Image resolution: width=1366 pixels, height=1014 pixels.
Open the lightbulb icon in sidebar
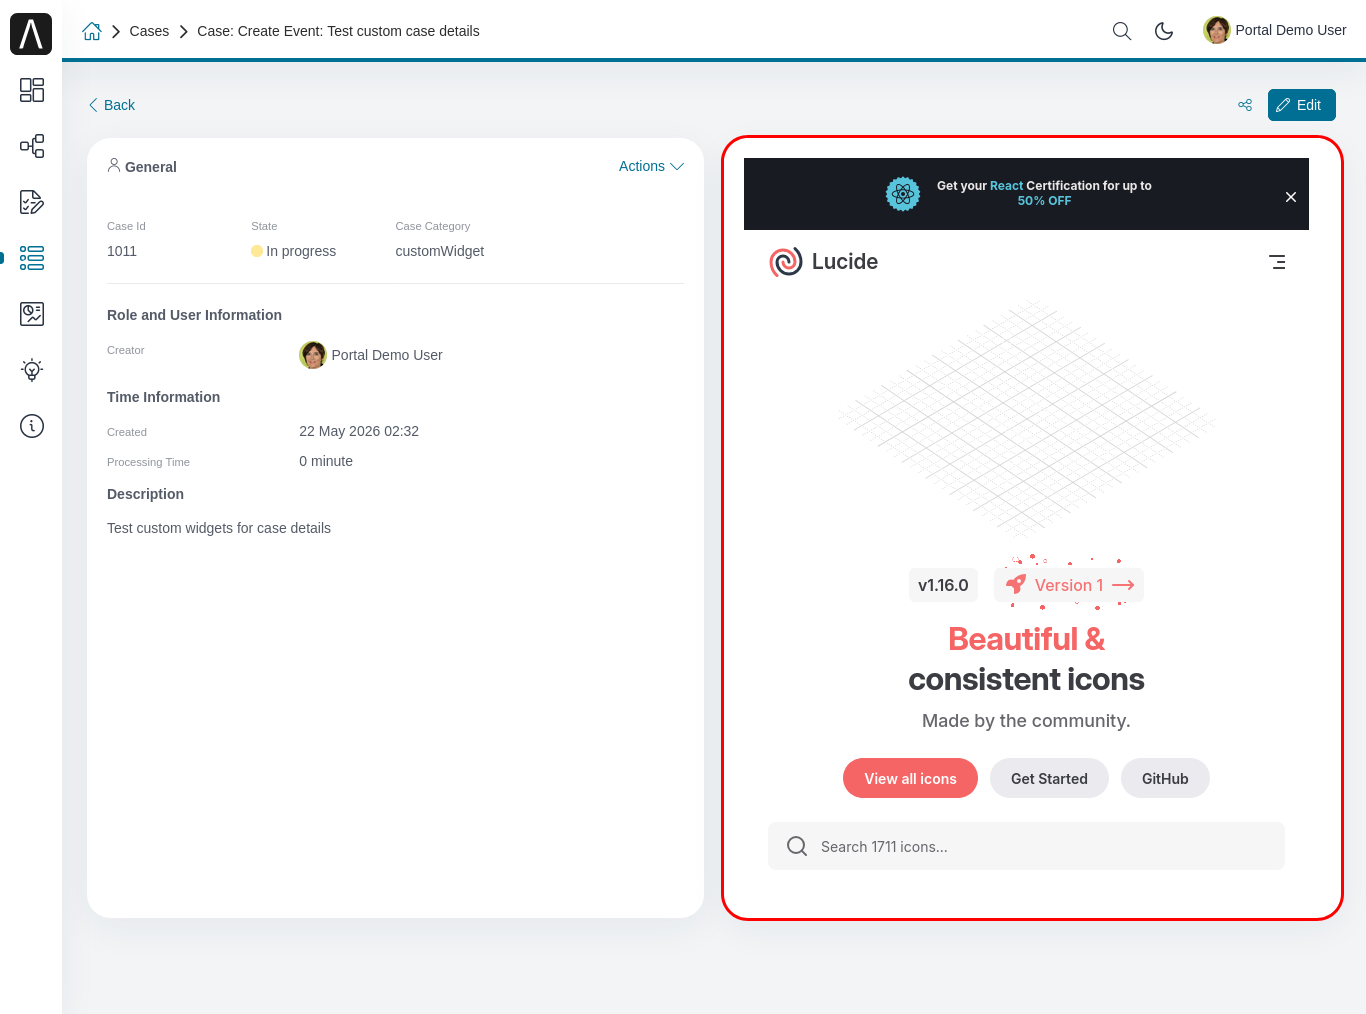coord(32,370)
